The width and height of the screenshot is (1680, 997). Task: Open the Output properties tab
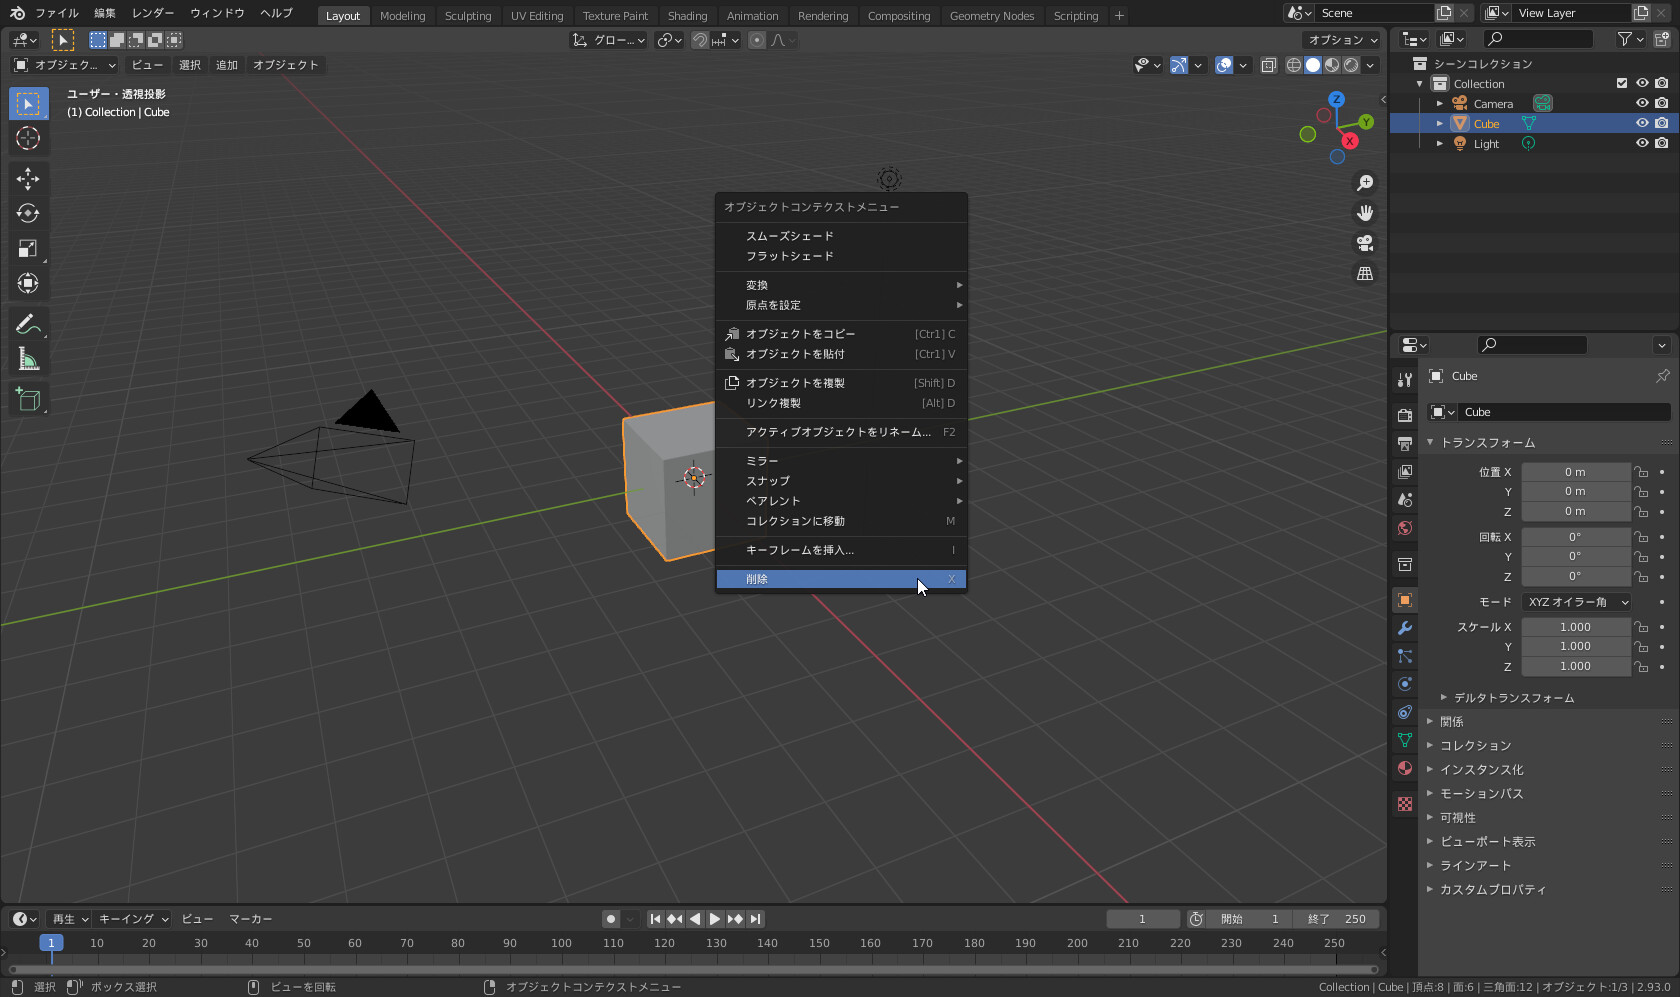click(x=1405, y=443)
